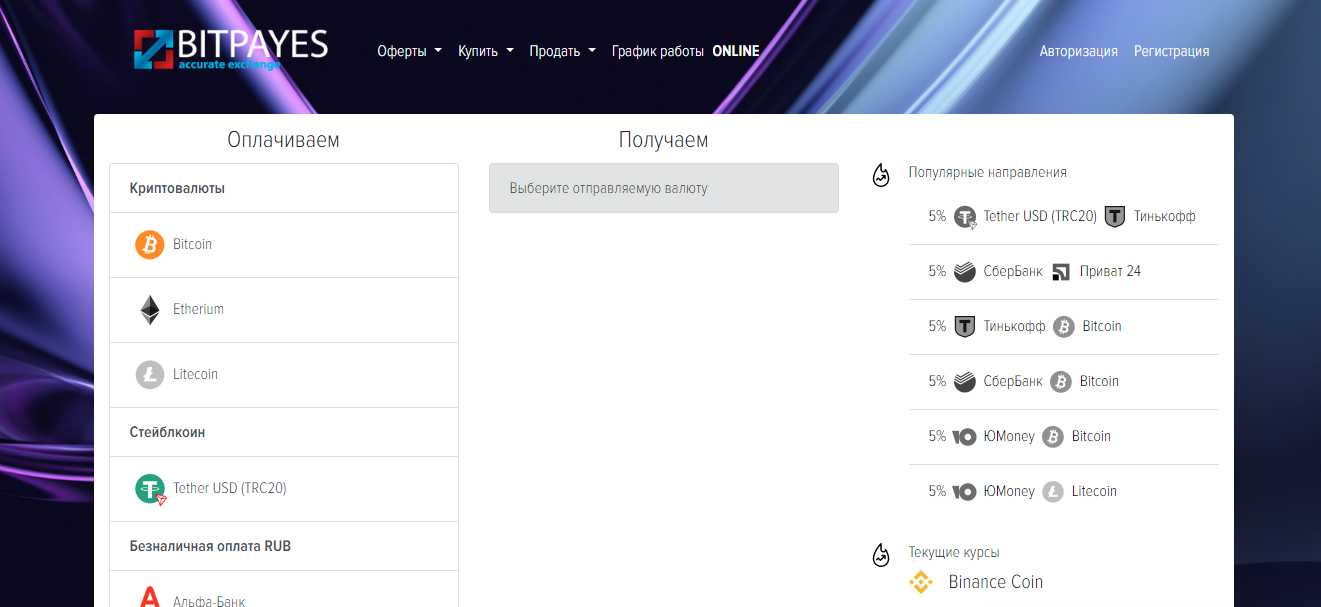Click the Litecoin grey coin icon
The height and width of the screenshot is (607, 1321).
coord(150,375)
